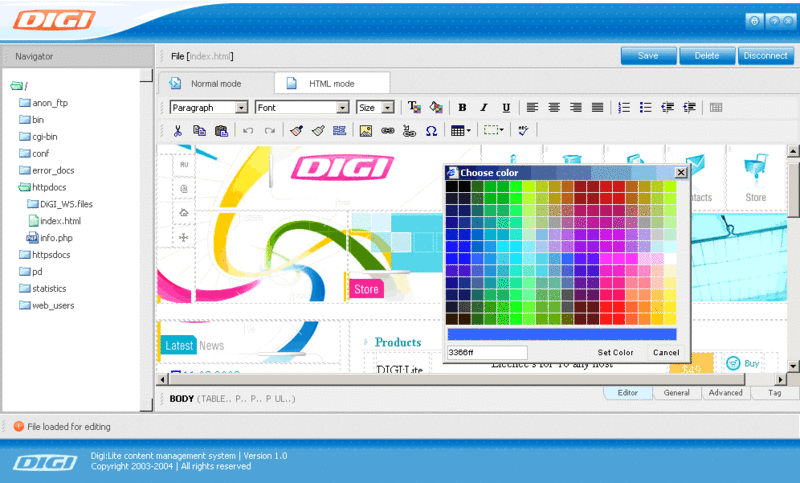The width and height of the screenshot is (800, 483).
Task: Click the text color icon
Action: [x=414, y=107]
